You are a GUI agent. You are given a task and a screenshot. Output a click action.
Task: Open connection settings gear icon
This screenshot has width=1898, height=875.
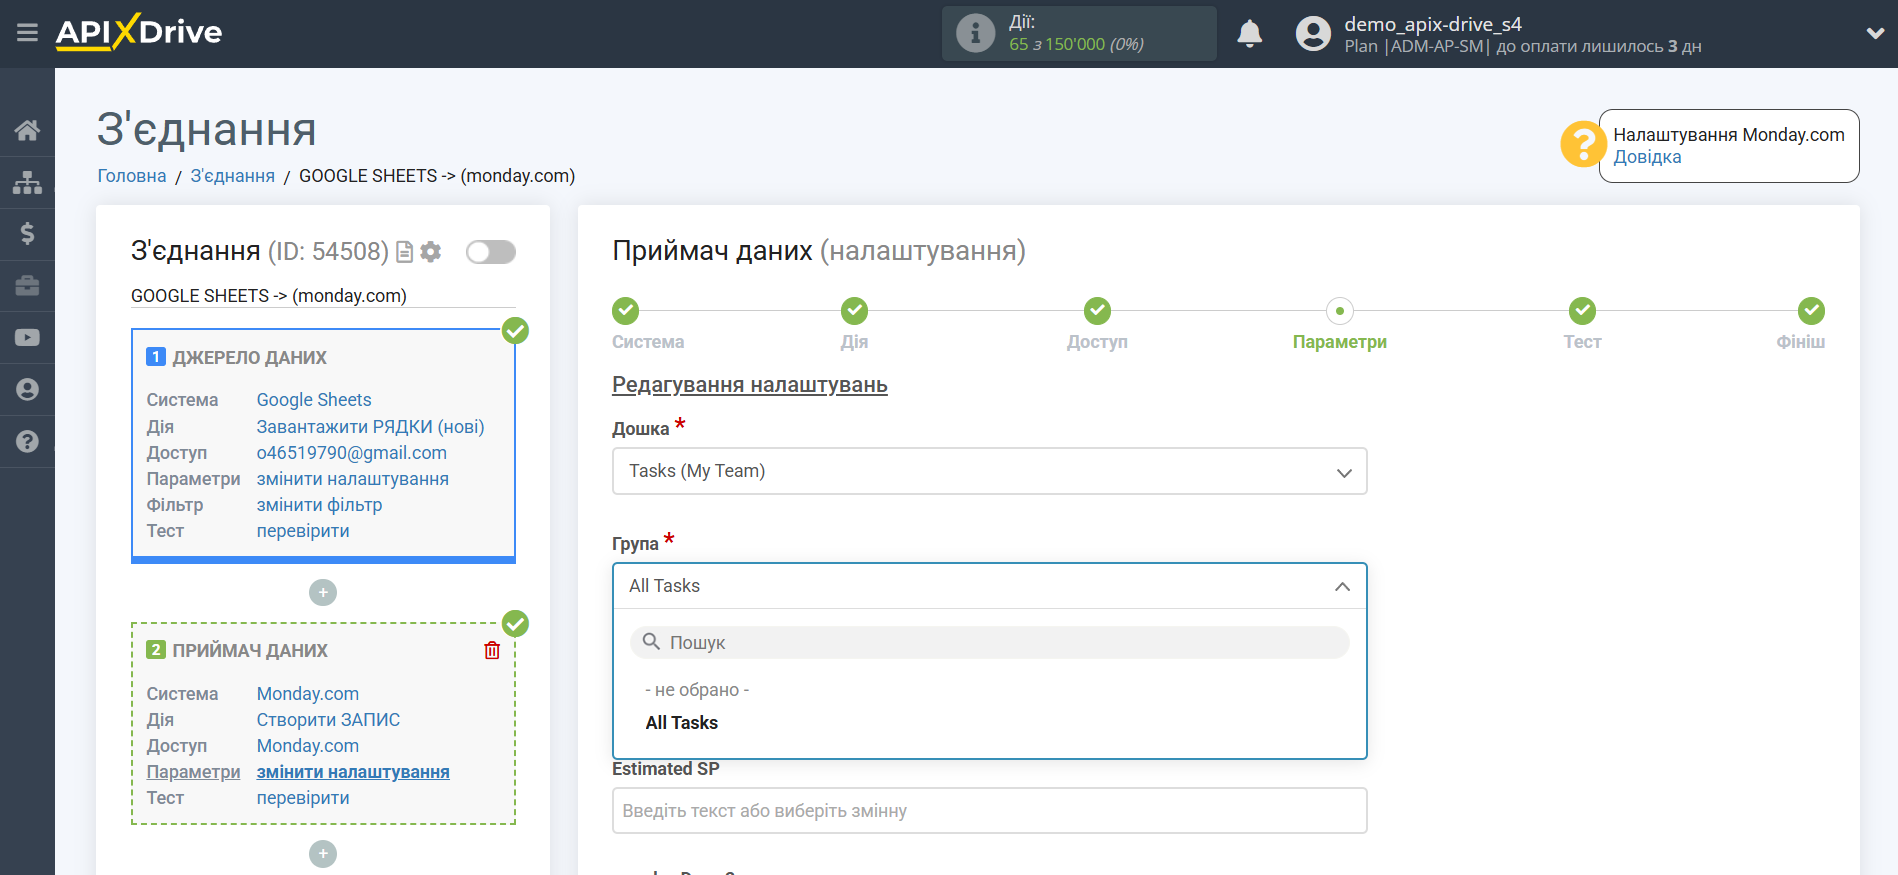[431, 252]
